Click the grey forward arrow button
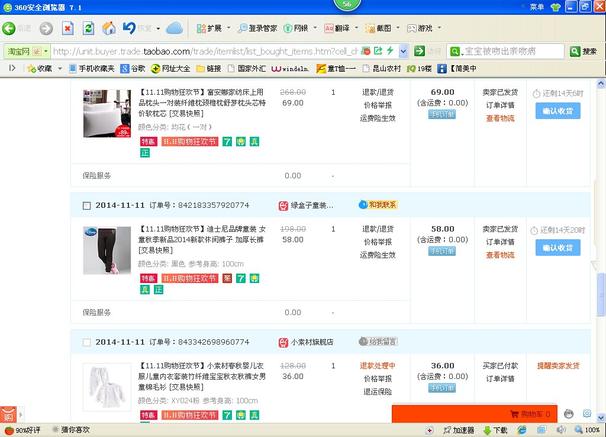This screenshot has height=437, width=606. pyautogui.click(x=46, y=28)
